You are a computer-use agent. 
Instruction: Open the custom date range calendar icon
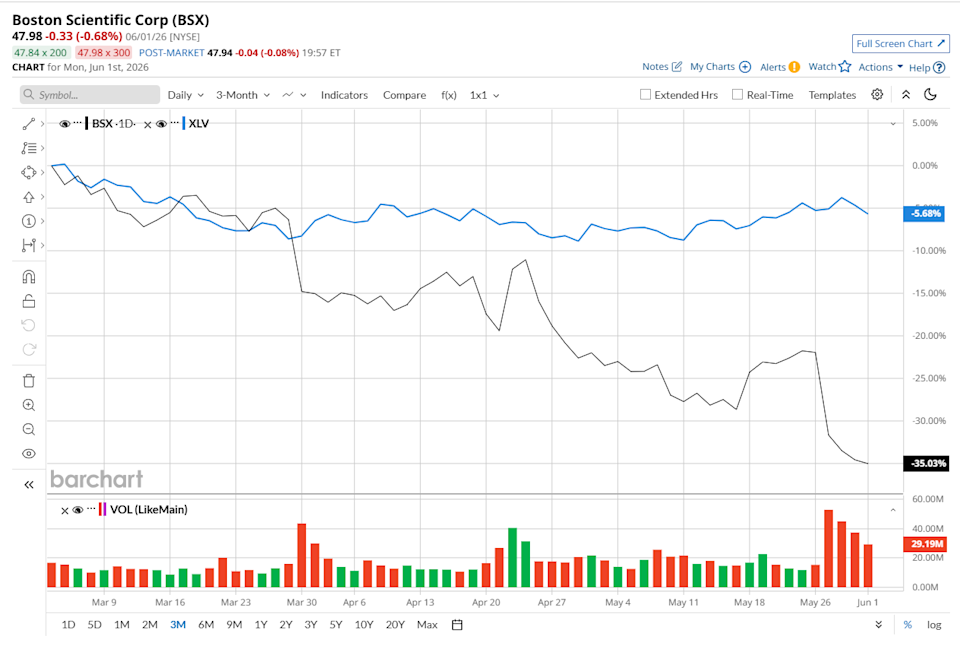tap(457, 625)
